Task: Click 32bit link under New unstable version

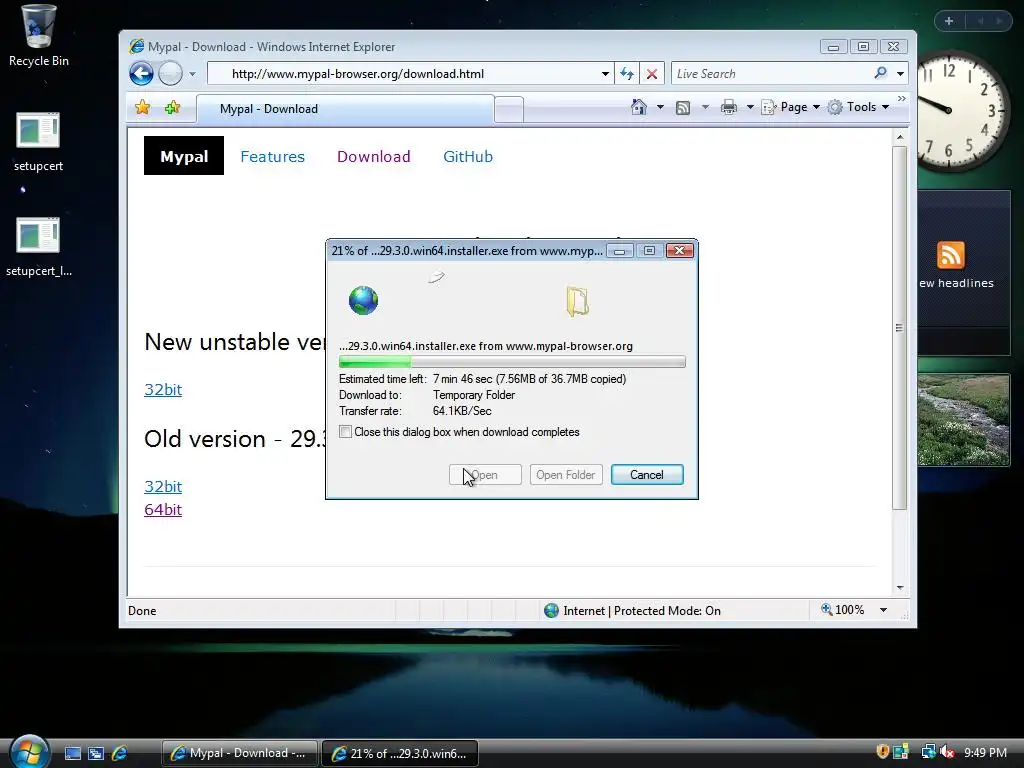Action: click(x=163, y=389)
